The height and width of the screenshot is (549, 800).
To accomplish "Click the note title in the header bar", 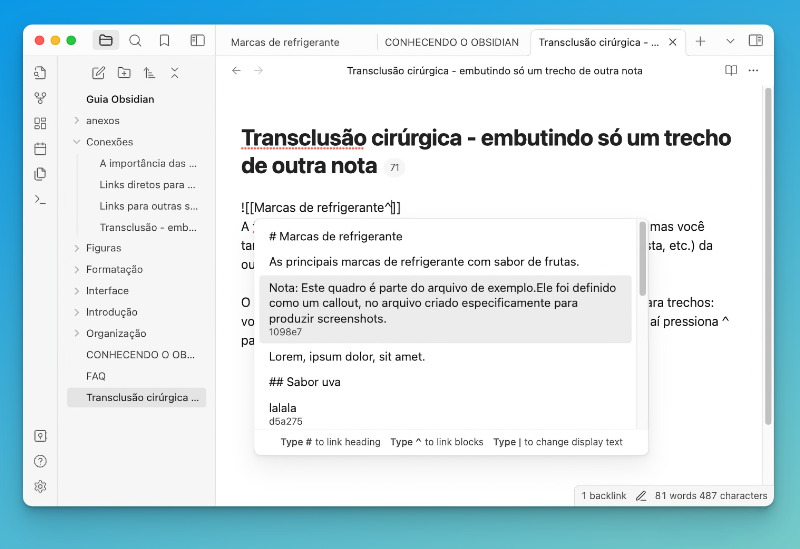I will [494, 71].
